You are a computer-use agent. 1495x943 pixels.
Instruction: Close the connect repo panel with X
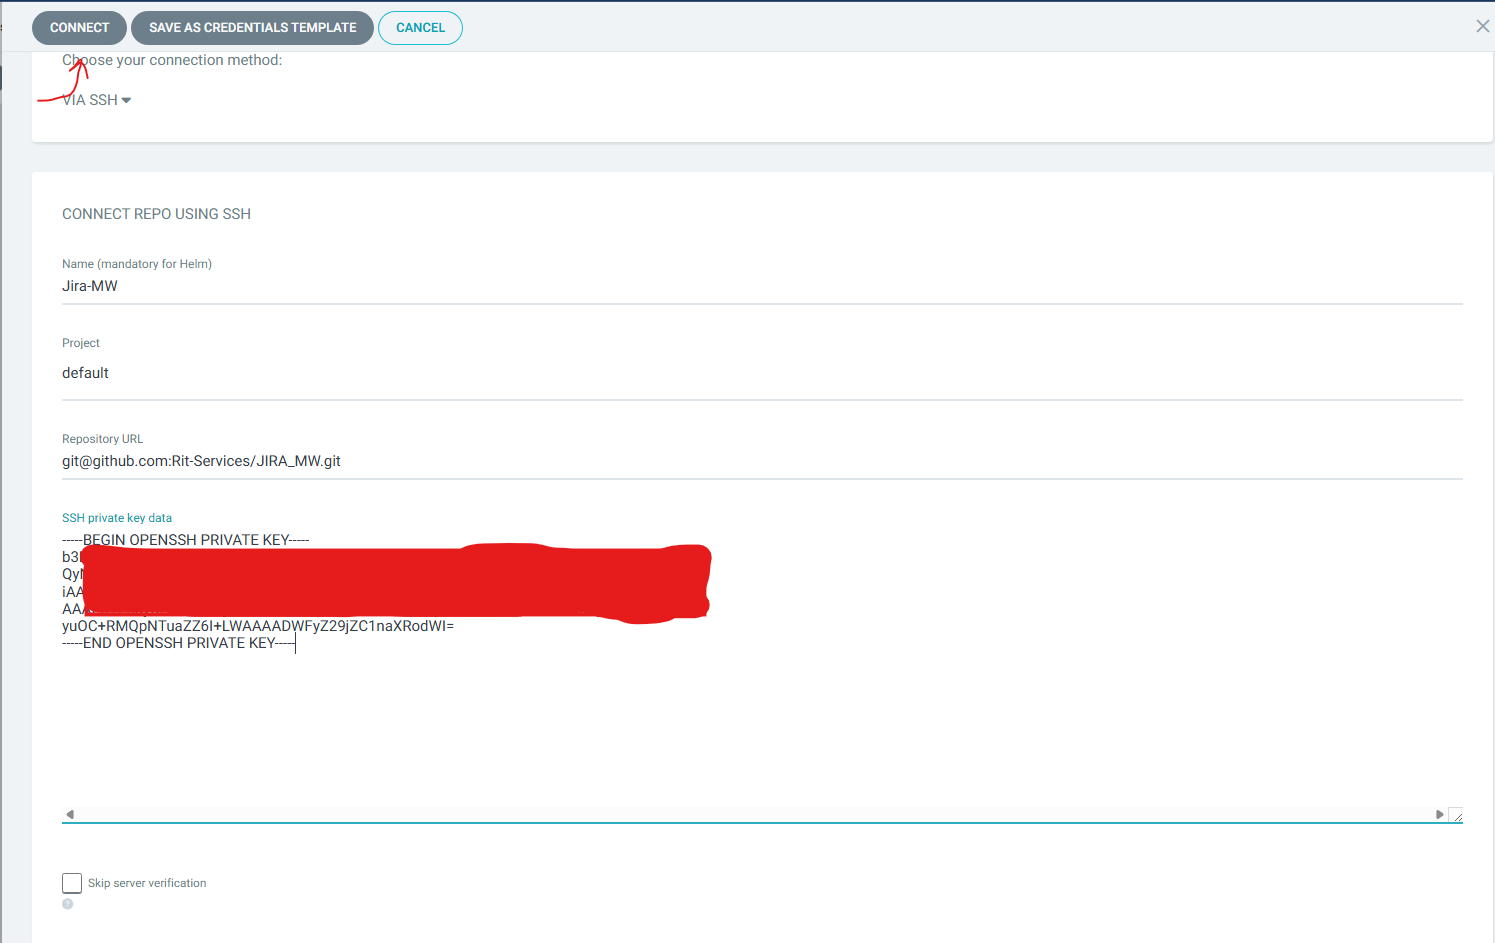tap(1482, 26)
